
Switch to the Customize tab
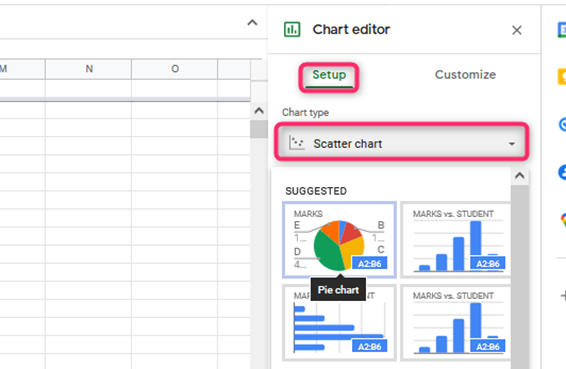pyautogui.click(x=465, y=75)
